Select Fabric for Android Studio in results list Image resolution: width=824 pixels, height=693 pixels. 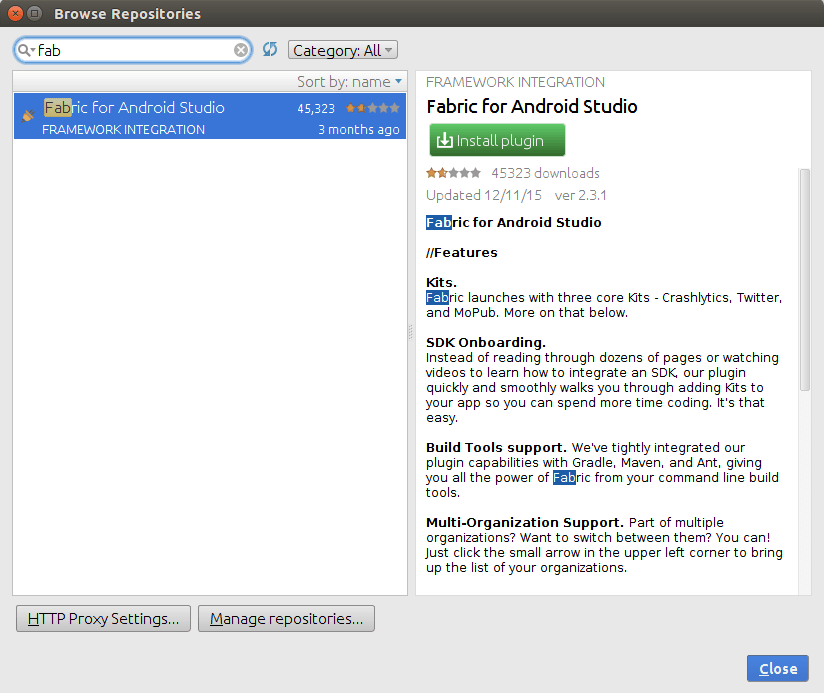tap(210, 116)
